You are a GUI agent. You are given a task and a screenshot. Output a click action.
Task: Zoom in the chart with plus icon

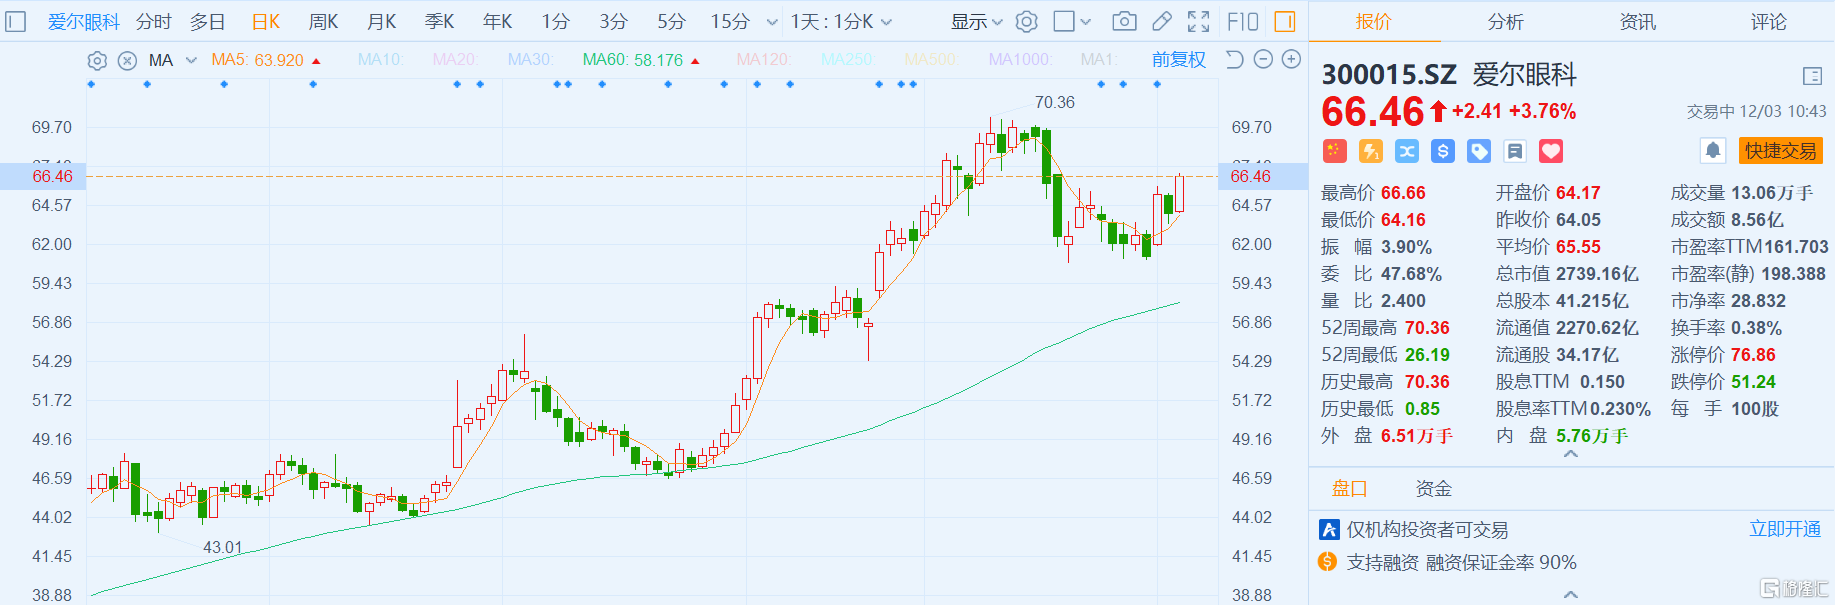[1291, 60]
